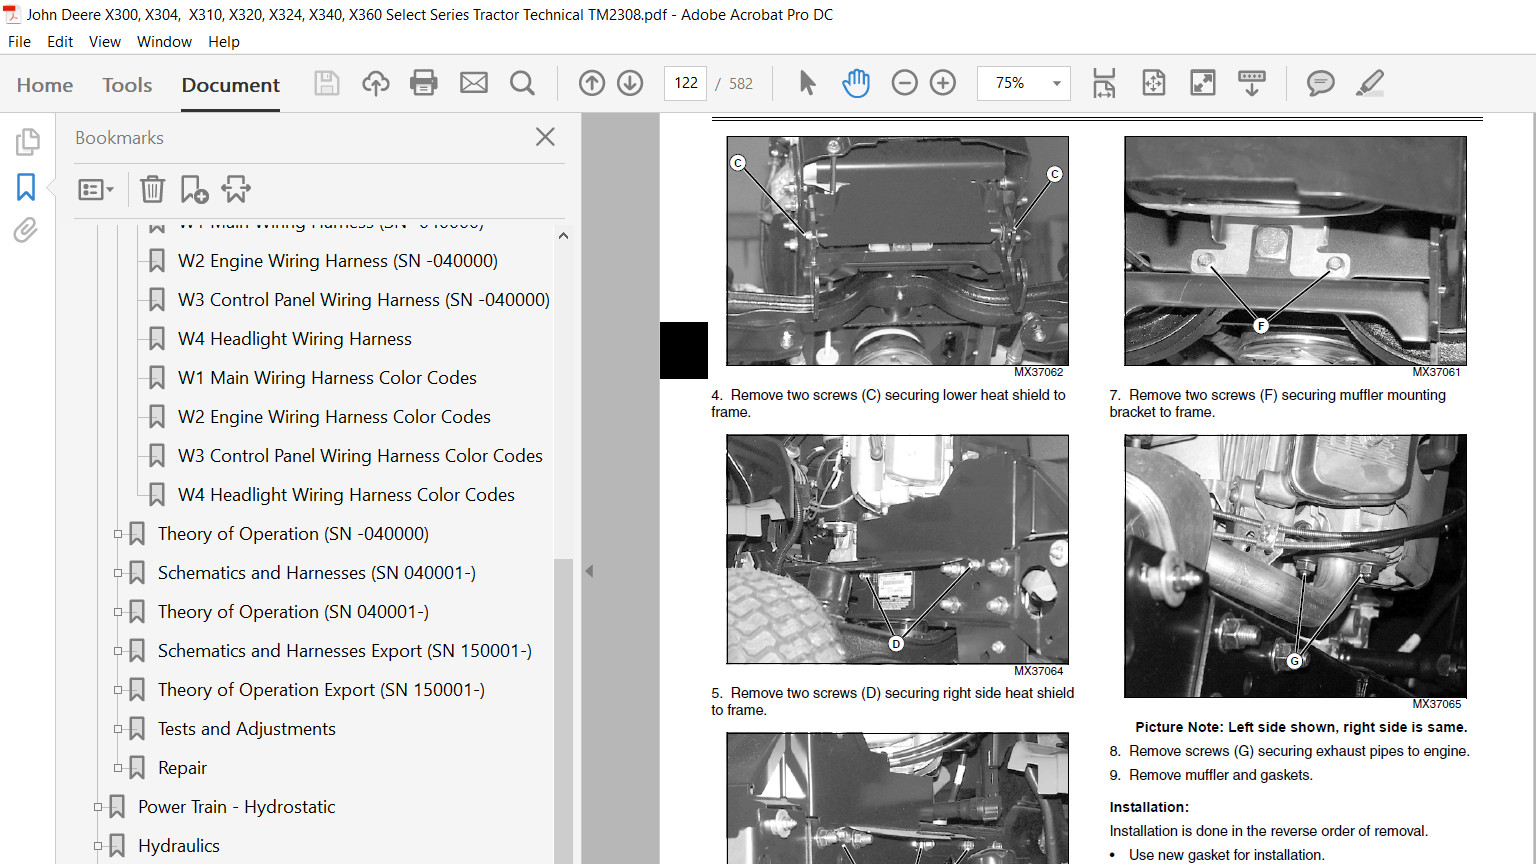The height and width of the screenshot is (864, 1536).
Task: Print the document using printer icon
Action: point(424,83)
